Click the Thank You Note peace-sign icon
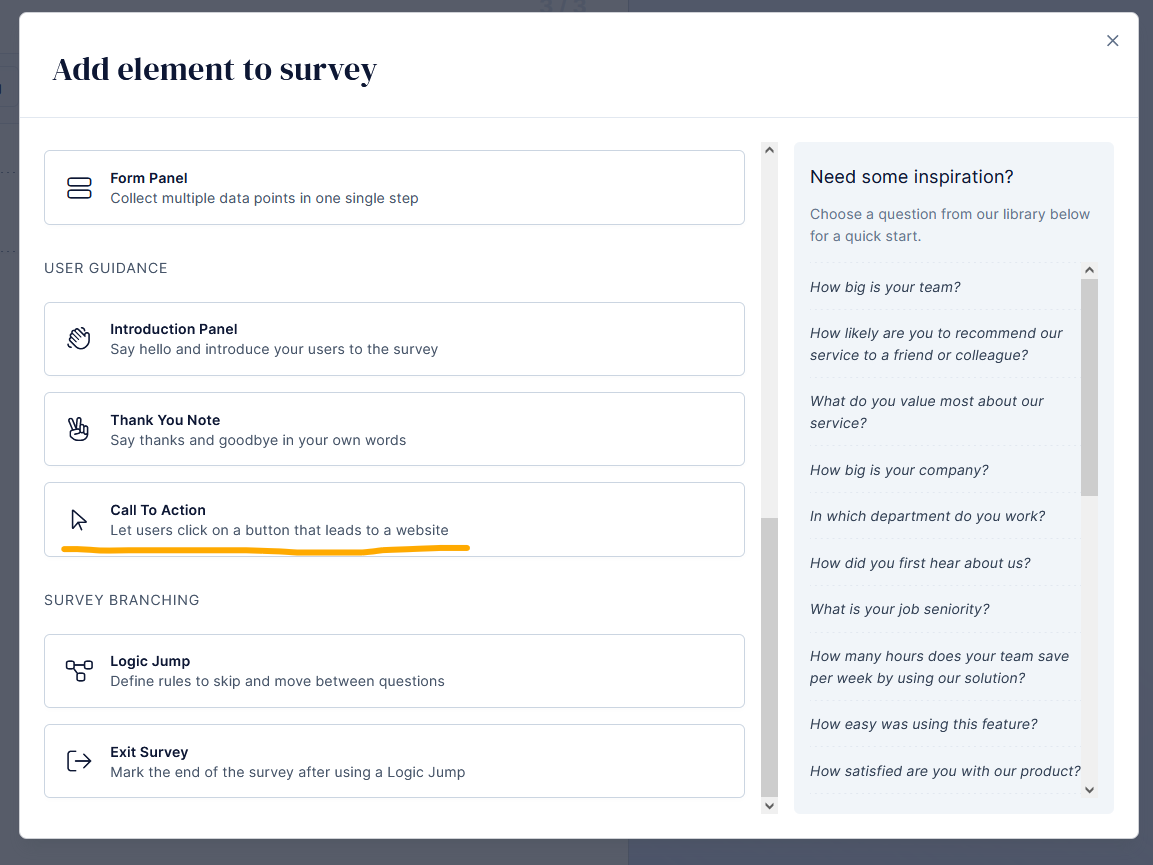1153x865 pixels. pos(79,429)
